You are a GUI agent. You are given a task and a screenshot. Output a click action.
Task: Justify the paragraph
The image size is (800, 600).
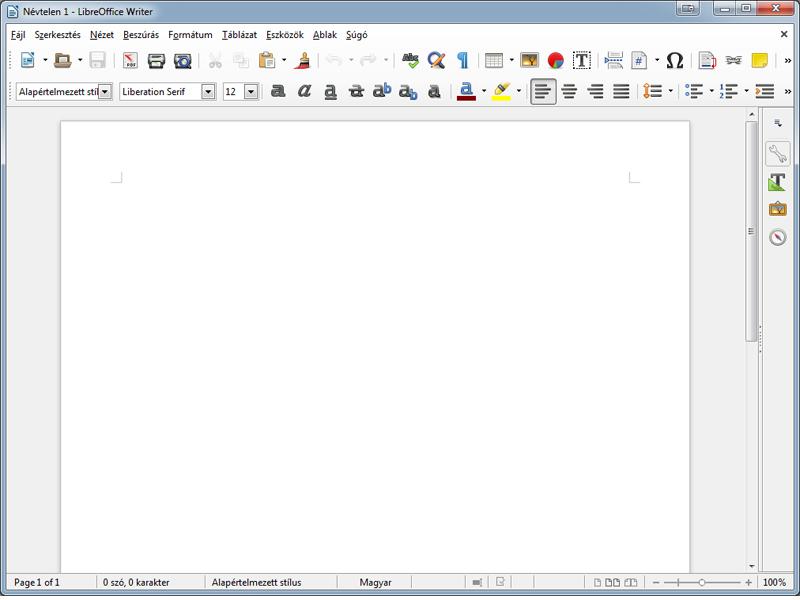pos(621,91)
